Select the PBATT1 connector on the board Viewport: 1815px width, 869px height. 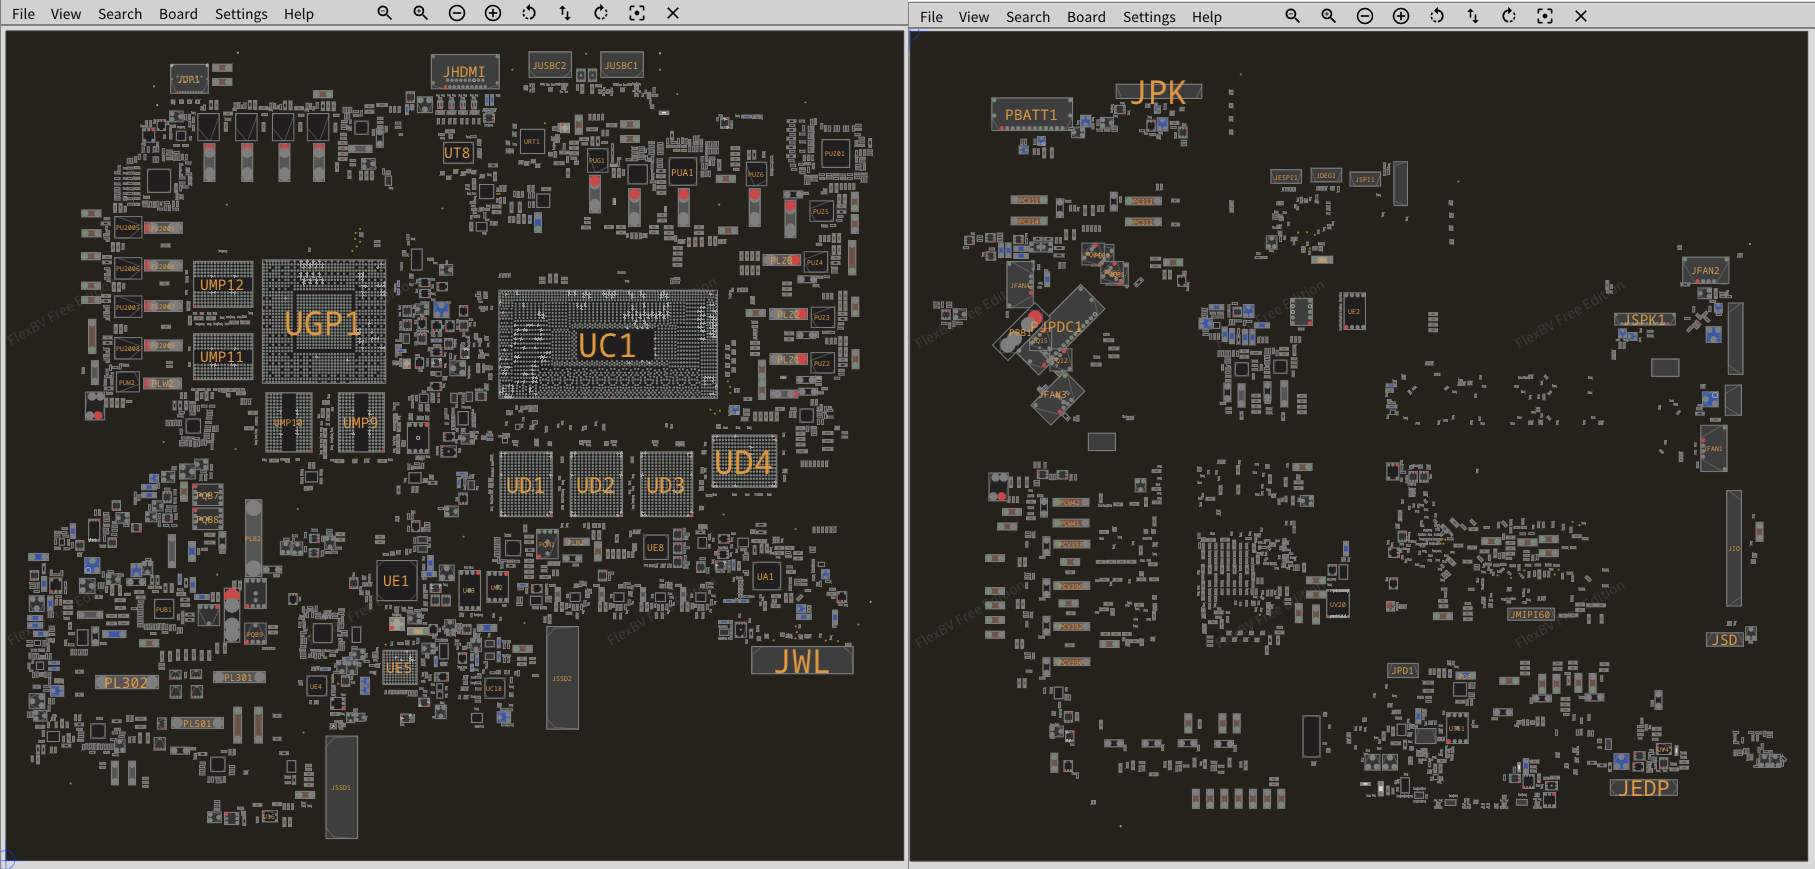tap(1031, 115)
